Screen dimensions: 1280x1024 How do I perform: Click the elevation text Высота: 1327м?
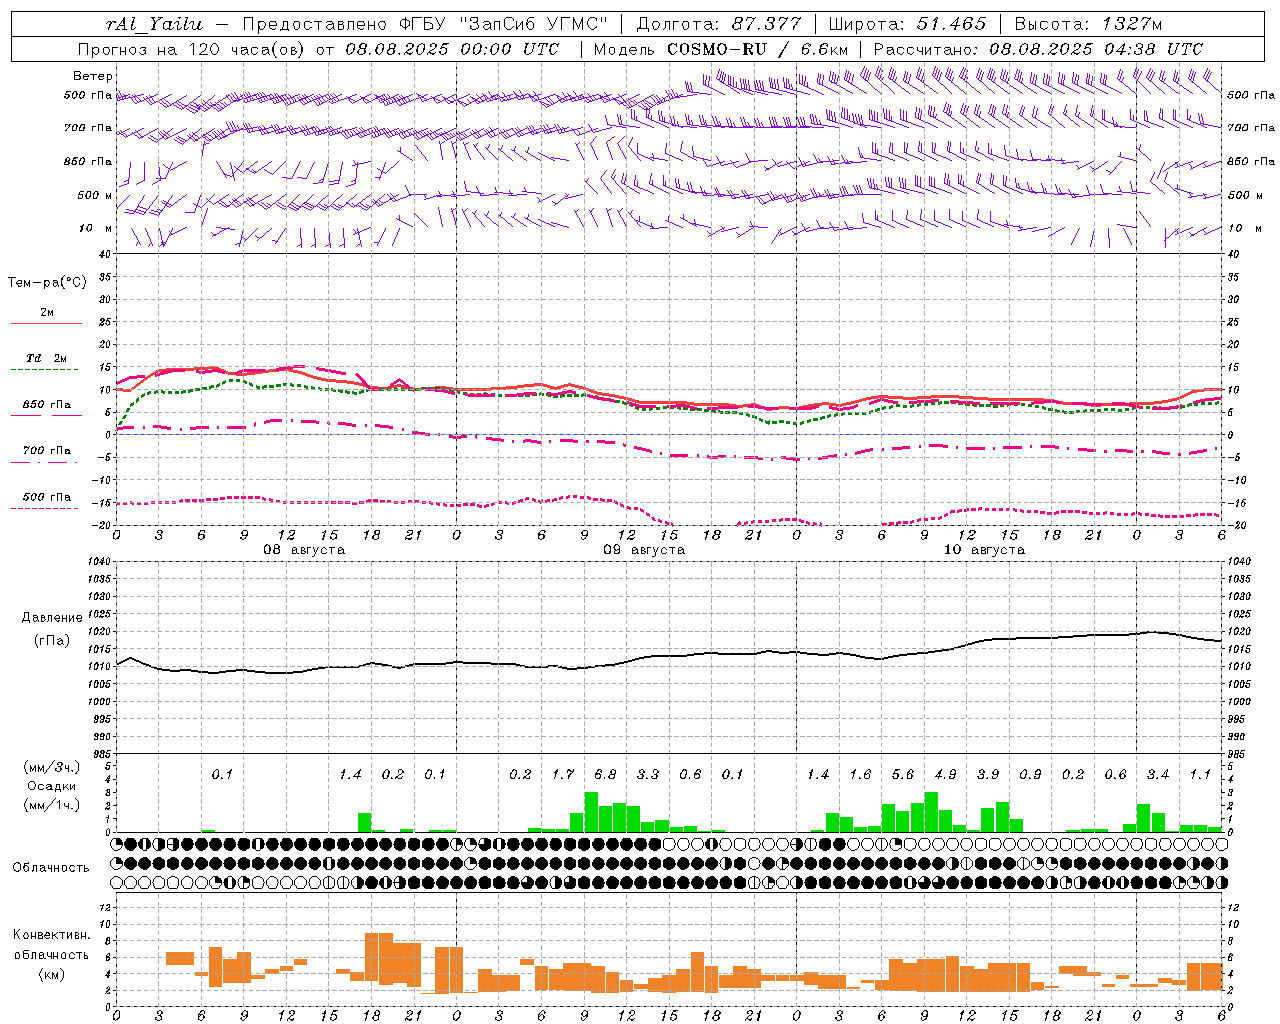tap(1088, 24)
